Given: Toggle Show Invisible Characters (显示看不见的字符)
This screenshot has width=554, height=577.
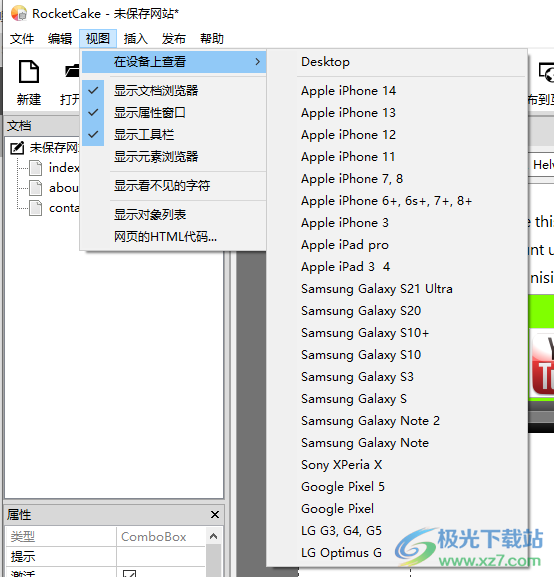Looking at the screenshot, I should pos(174,185).
